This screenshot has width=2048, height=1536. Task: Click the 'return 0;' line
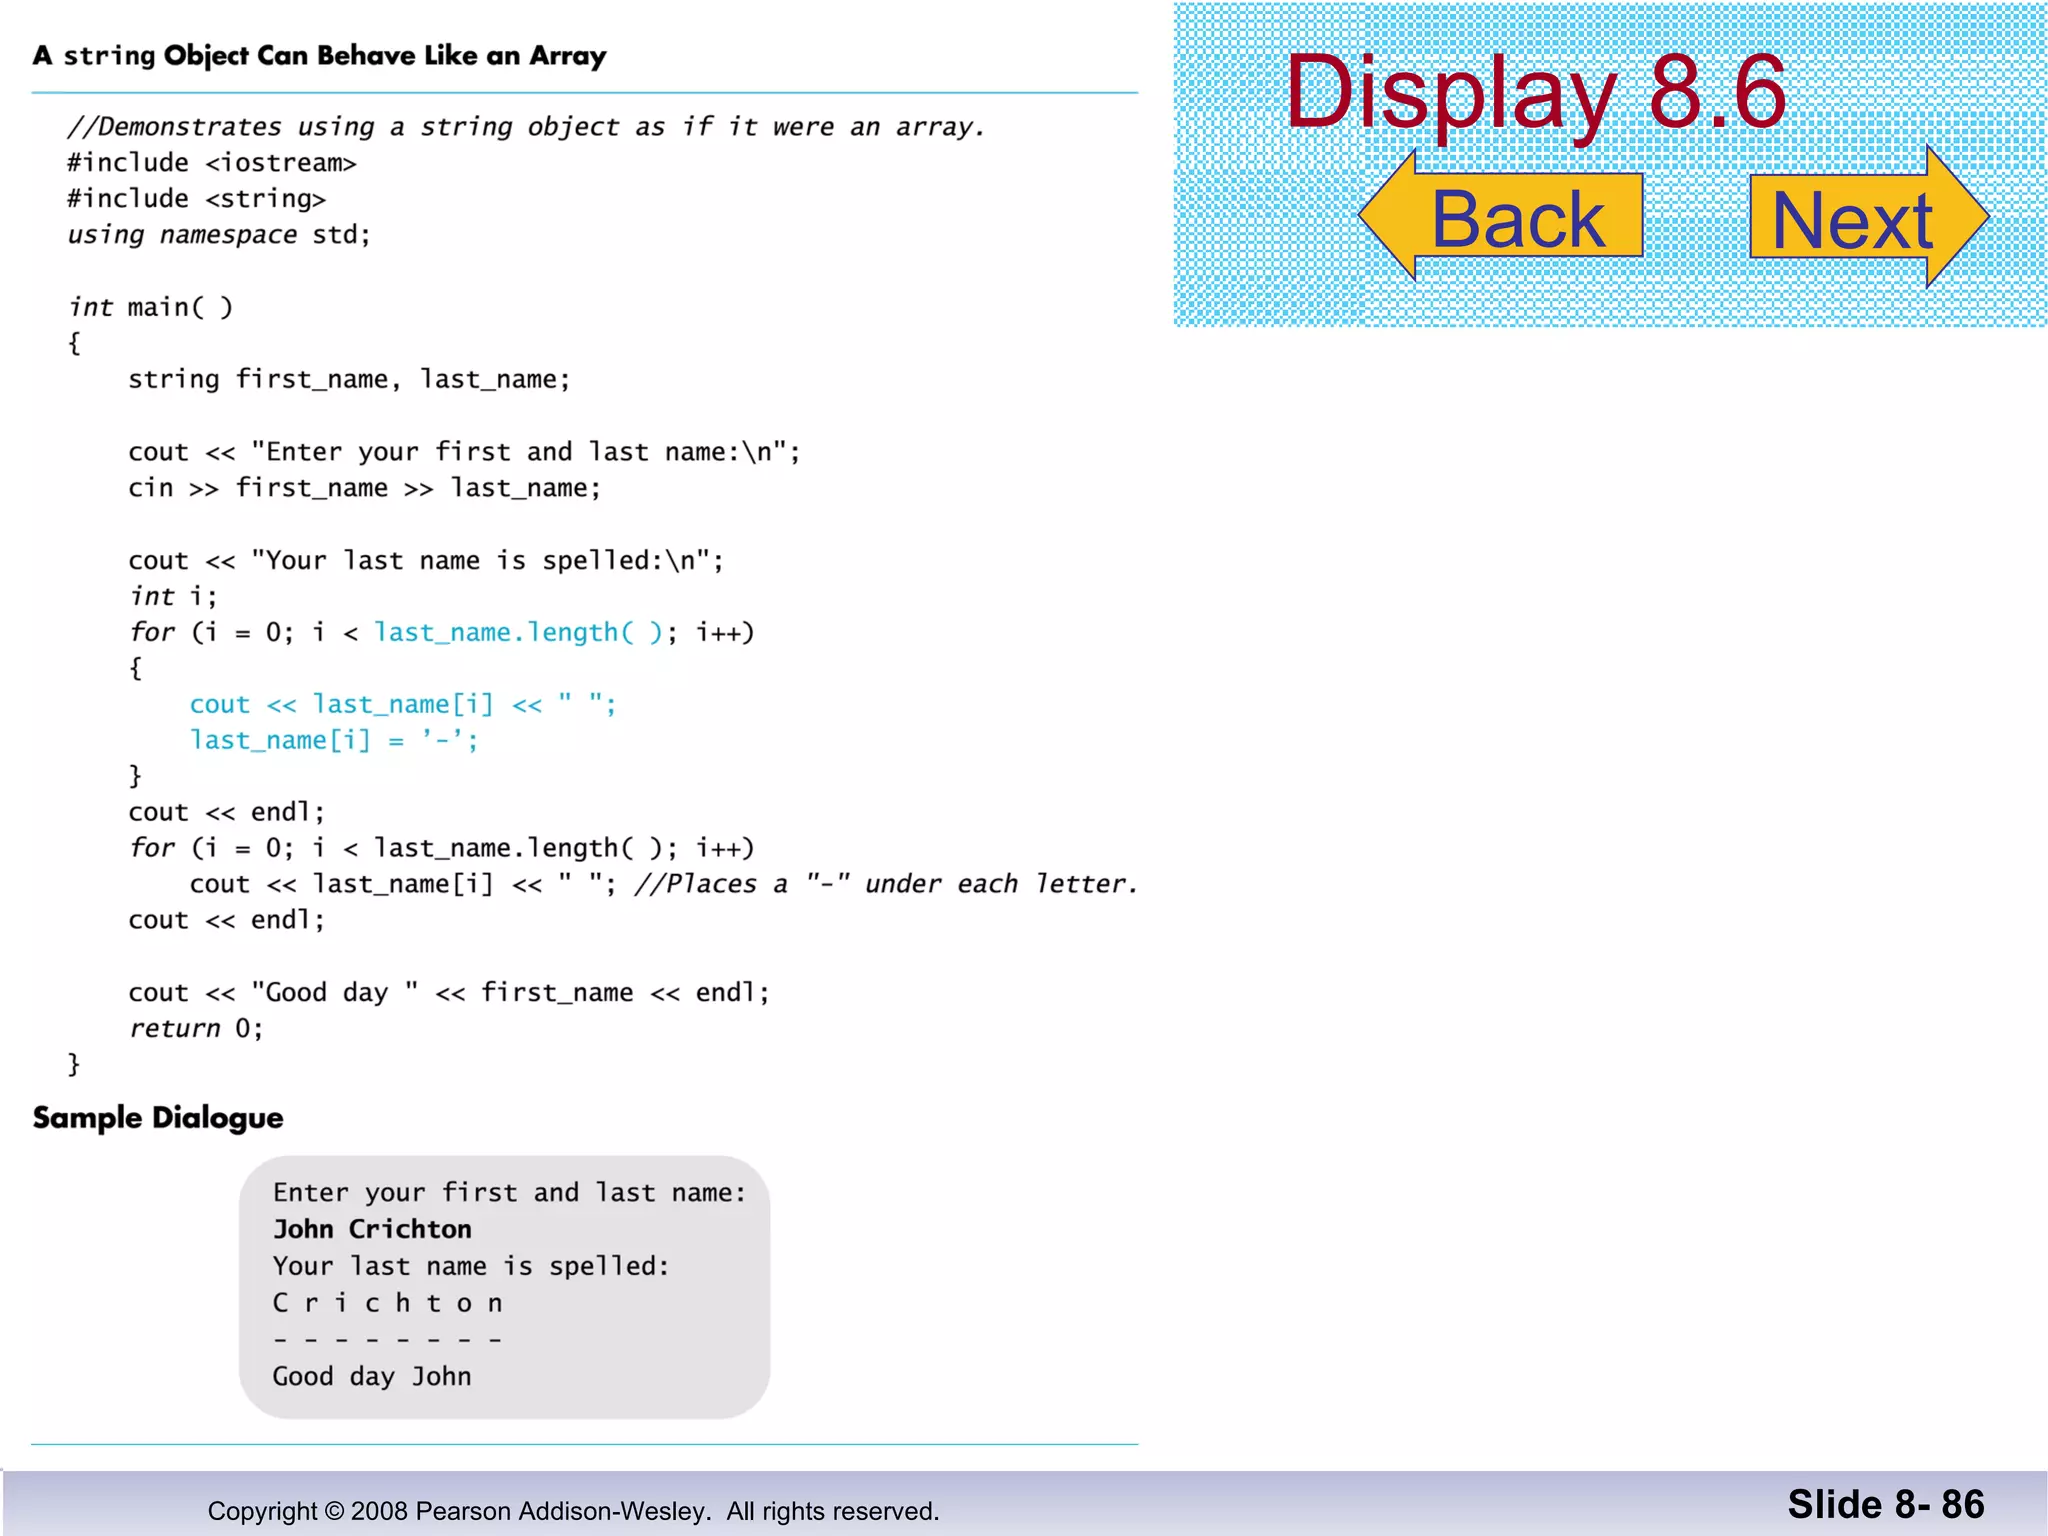[x=196, y=1028]
